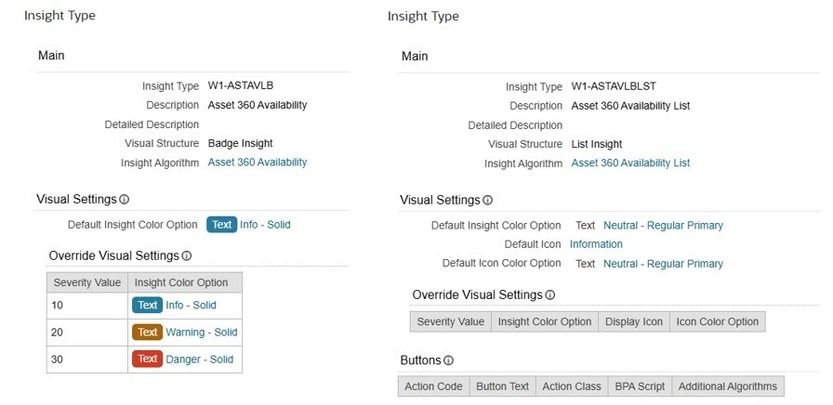Viewport: 833px width, 405px height.
Task: Open the Asset 360 Availability algorithm link
Action: 257,162
